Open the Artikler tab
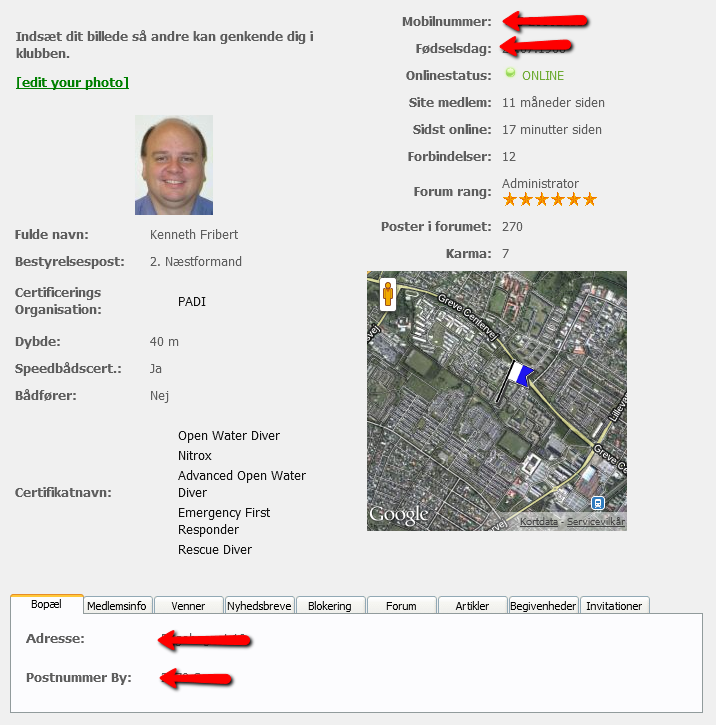The image size is (716, 725). tap(472, 605)
